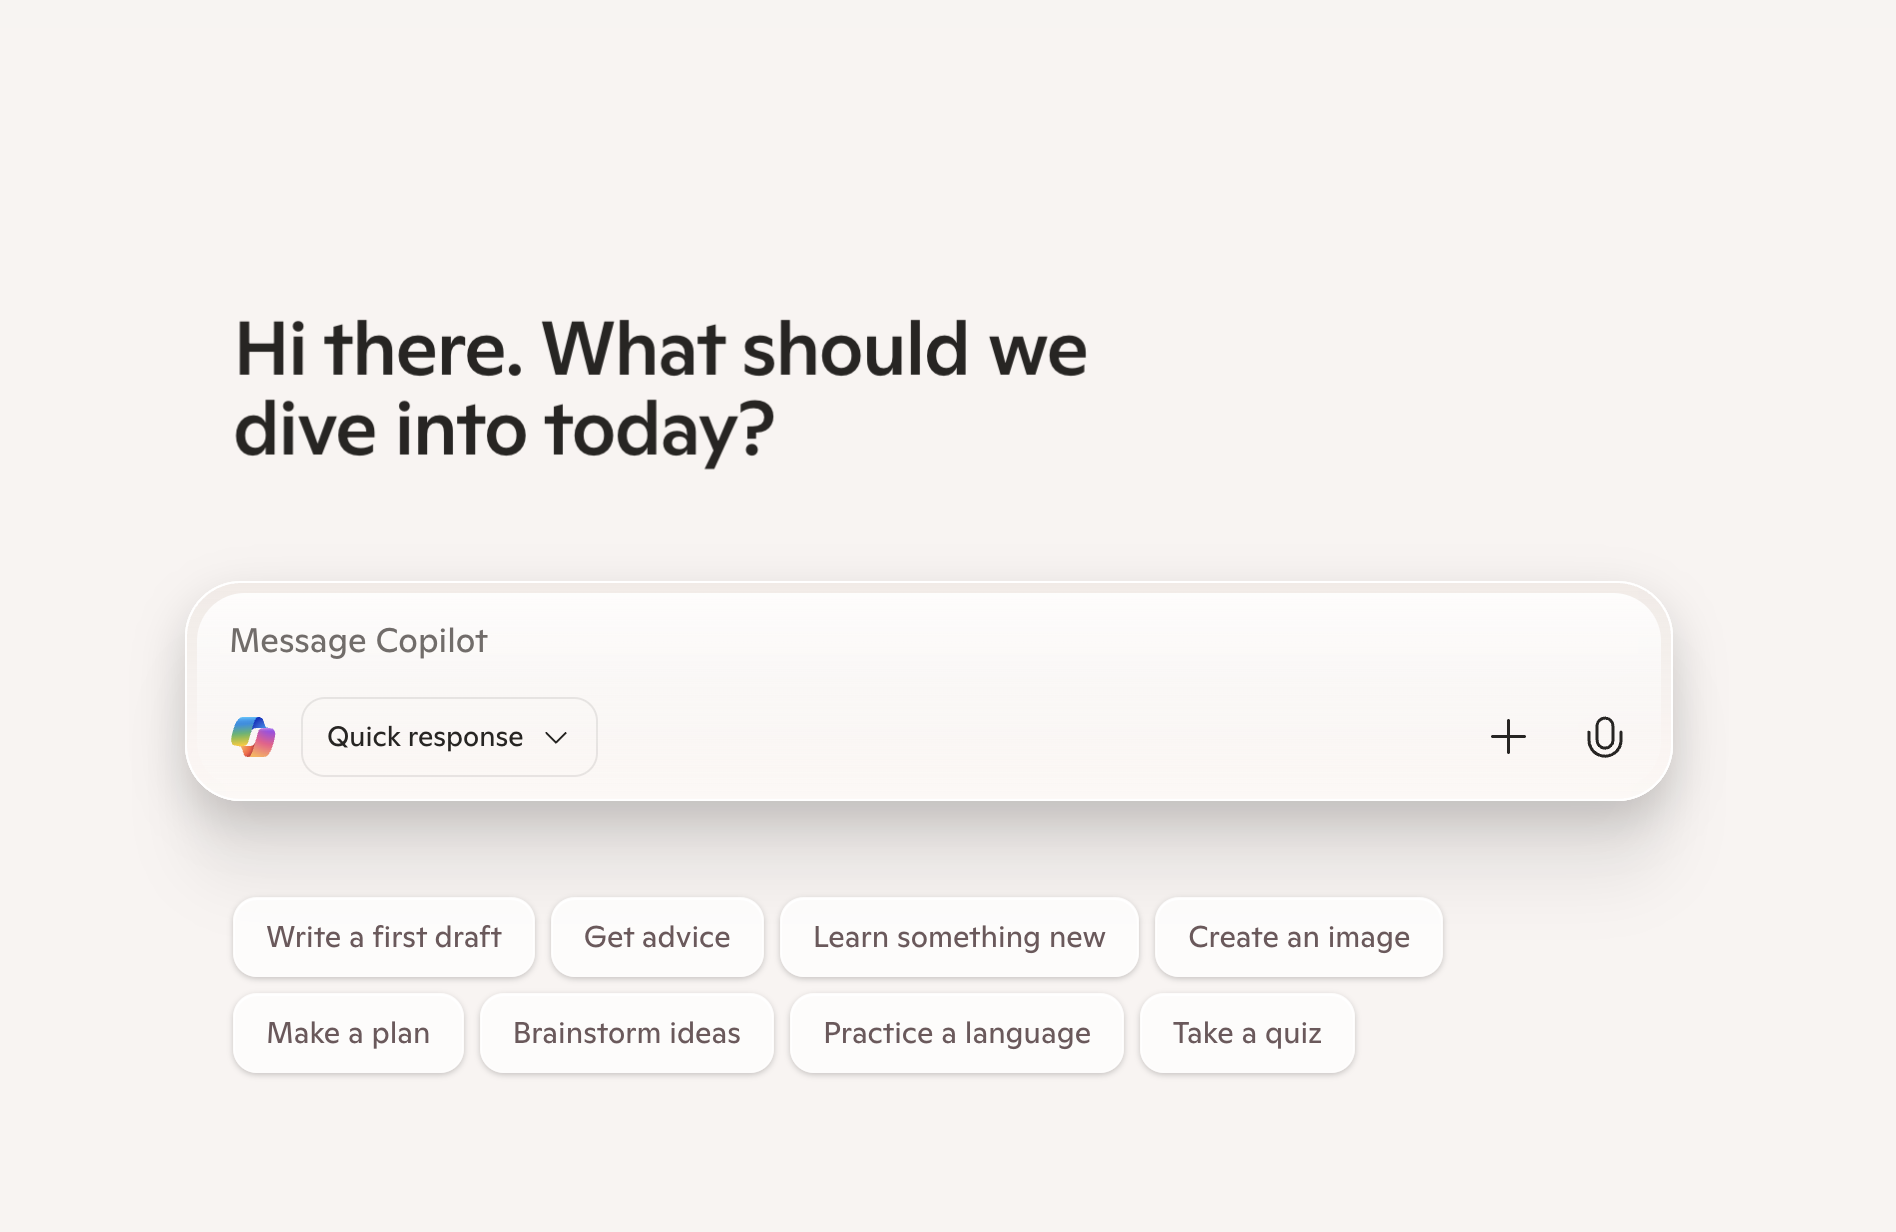This screenshot has height=1232, width=1896.
Task: Click the "Create an image" chip
Action: 1298,937
